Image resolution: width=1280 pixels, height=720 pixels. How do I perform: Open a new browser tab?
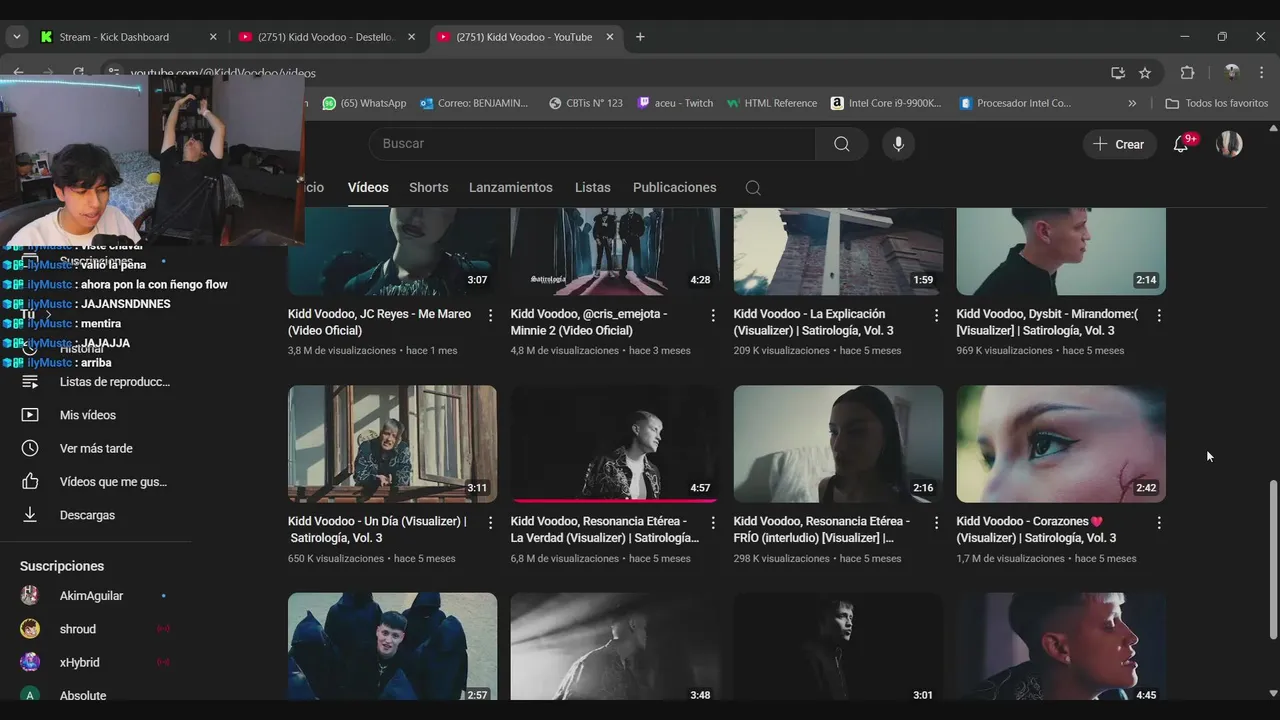[x=640, y=37]
